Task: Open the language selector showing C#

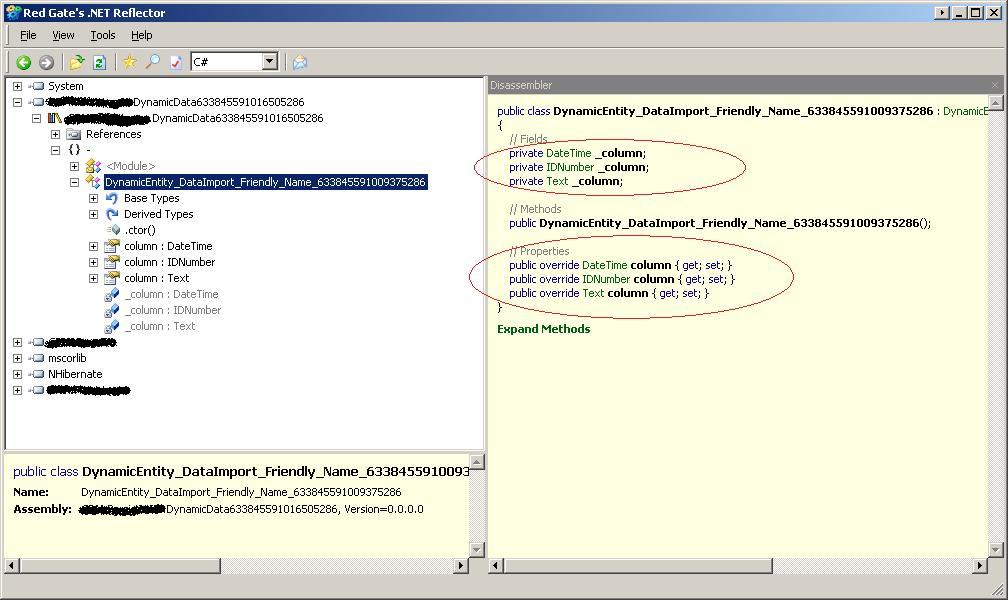Action: (x=270, y=60)
